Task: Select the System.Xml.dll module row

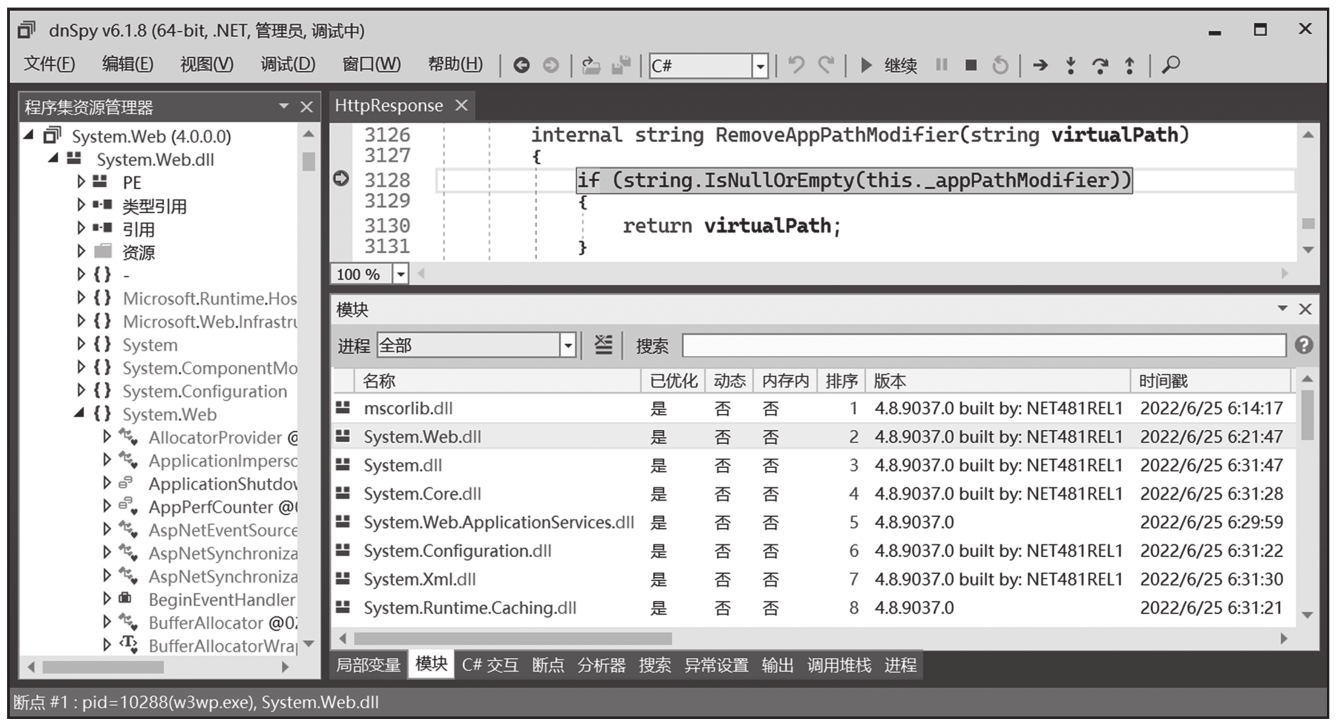Action: [812, 579]
